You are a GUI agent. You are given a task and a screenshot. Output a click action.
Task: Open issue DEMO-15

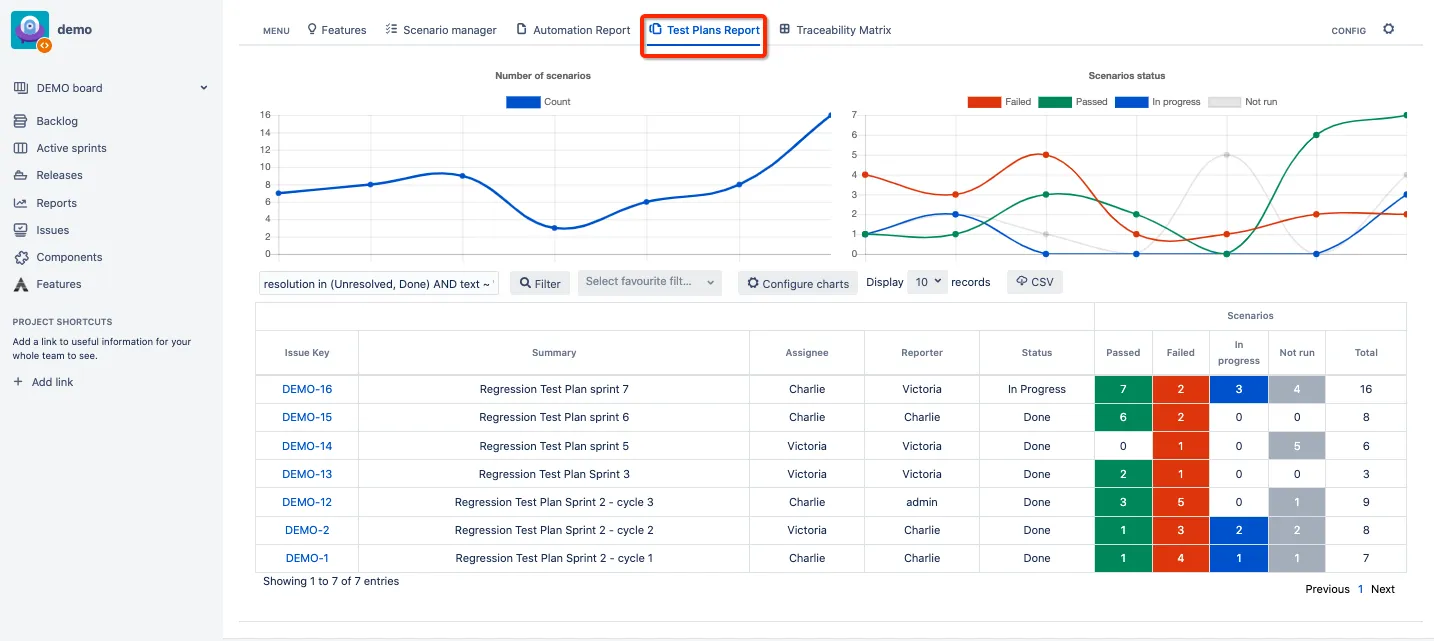tap(307, 417)
